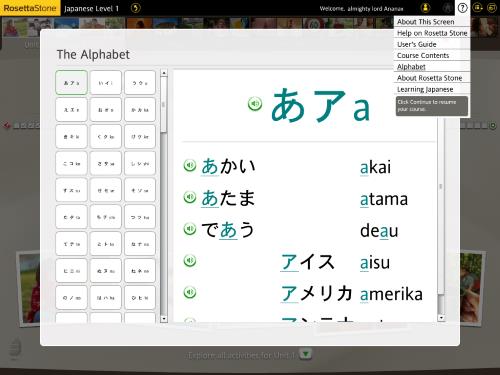Select the か カ ka alphabet tile

(140, 110)
